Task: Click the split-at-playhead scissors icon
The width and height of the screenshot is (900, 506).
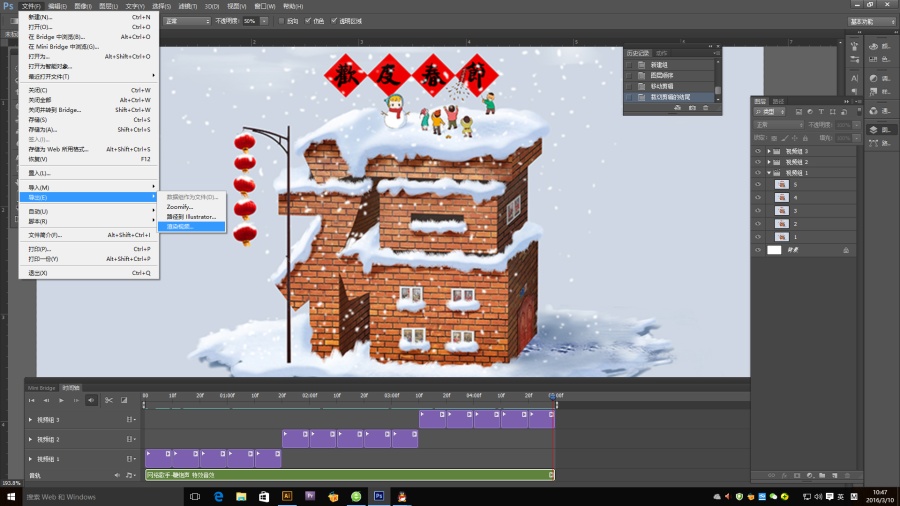Action: tap(109, 400)
